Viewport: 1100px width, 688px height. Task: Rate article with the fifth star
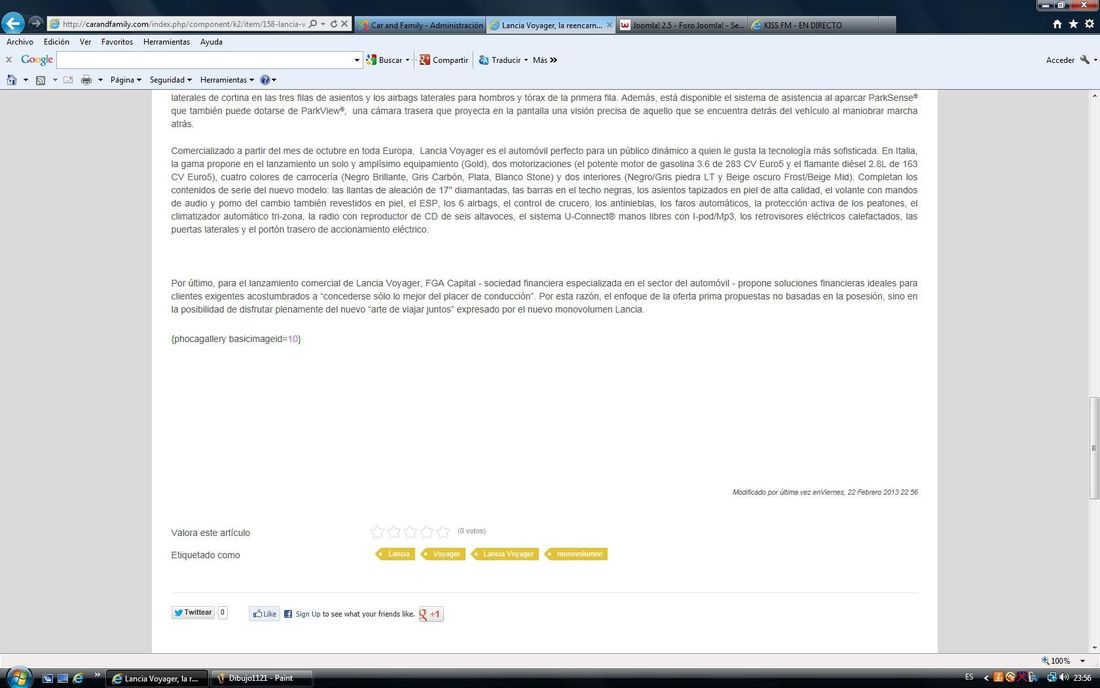click(443, 532)
